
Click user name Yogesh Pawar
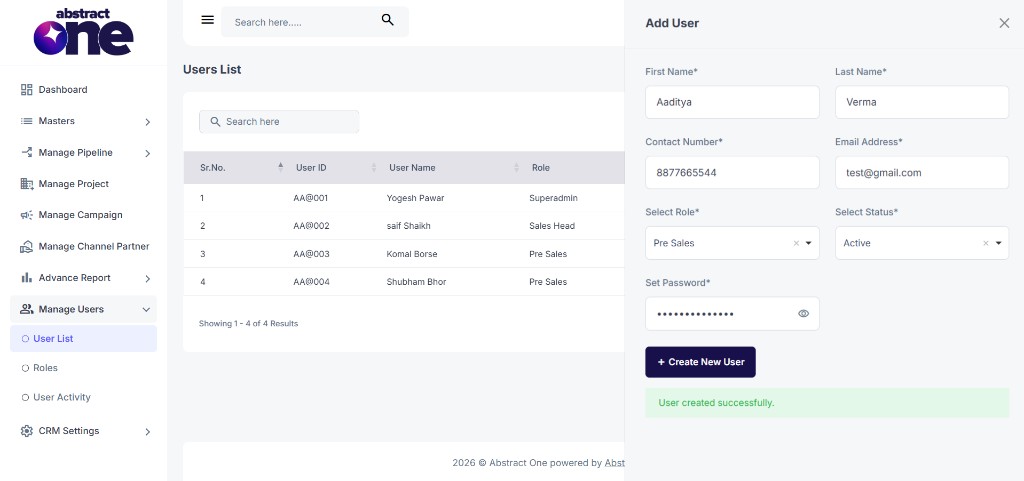coord(415,198)
